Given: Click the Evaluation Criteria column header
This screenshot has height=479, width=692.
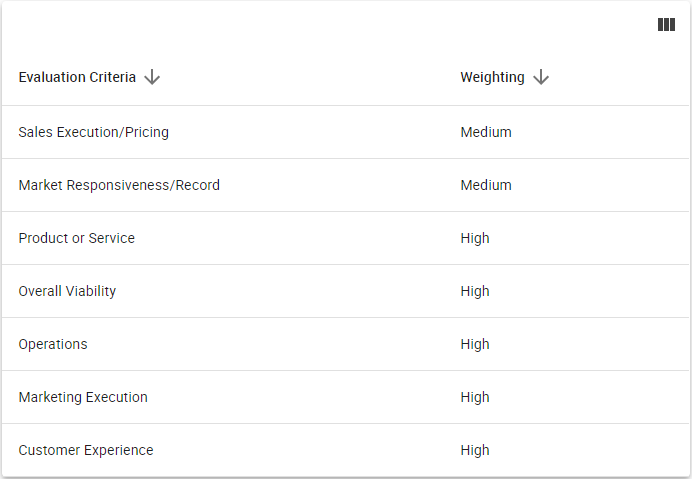Looking at the screenshot, I should coord(77,77).
